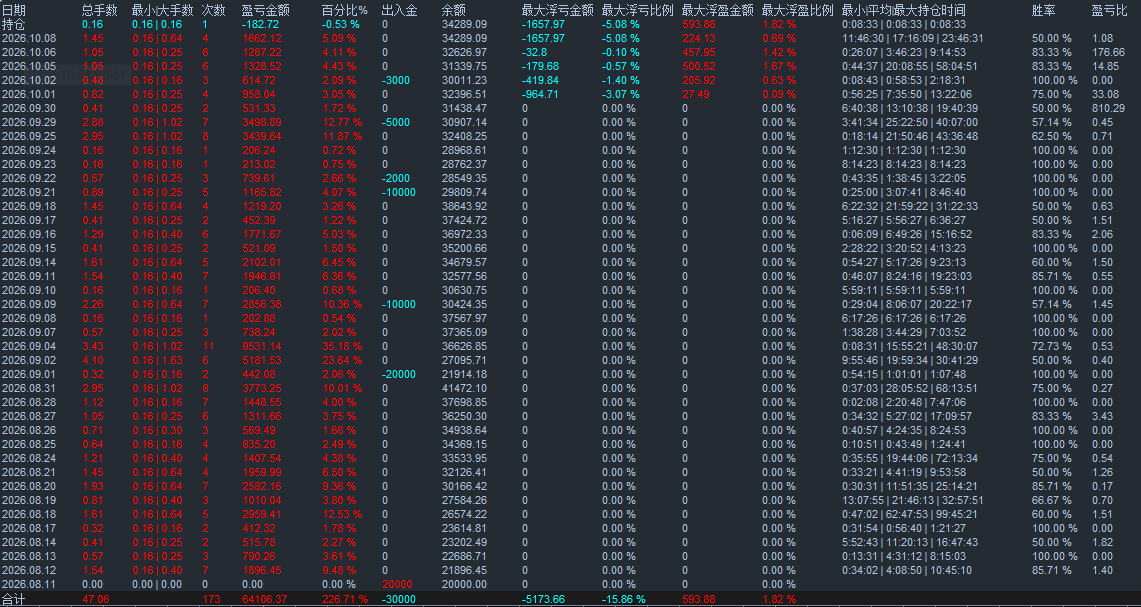Screen dimensions: 1141x607
Task: Click the 余额 column header
Action: coord(454,10)
